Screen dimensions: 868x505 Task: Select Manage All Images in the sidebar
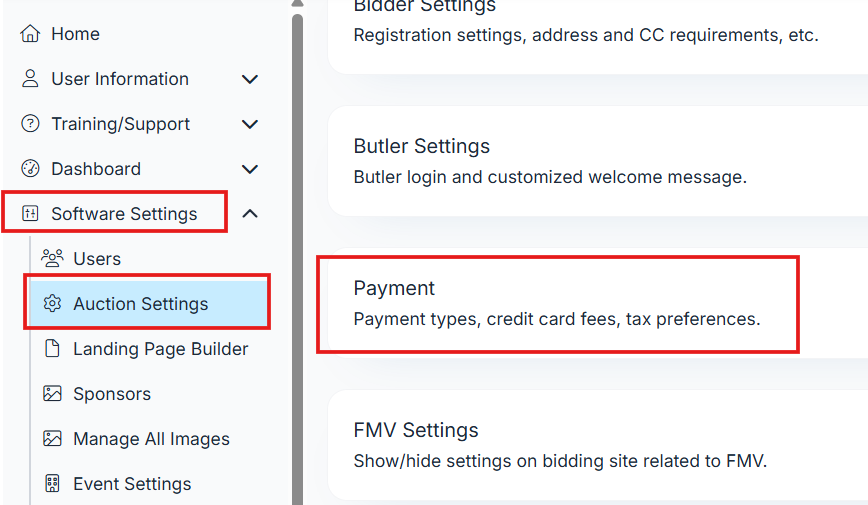(x=150, y=439)
